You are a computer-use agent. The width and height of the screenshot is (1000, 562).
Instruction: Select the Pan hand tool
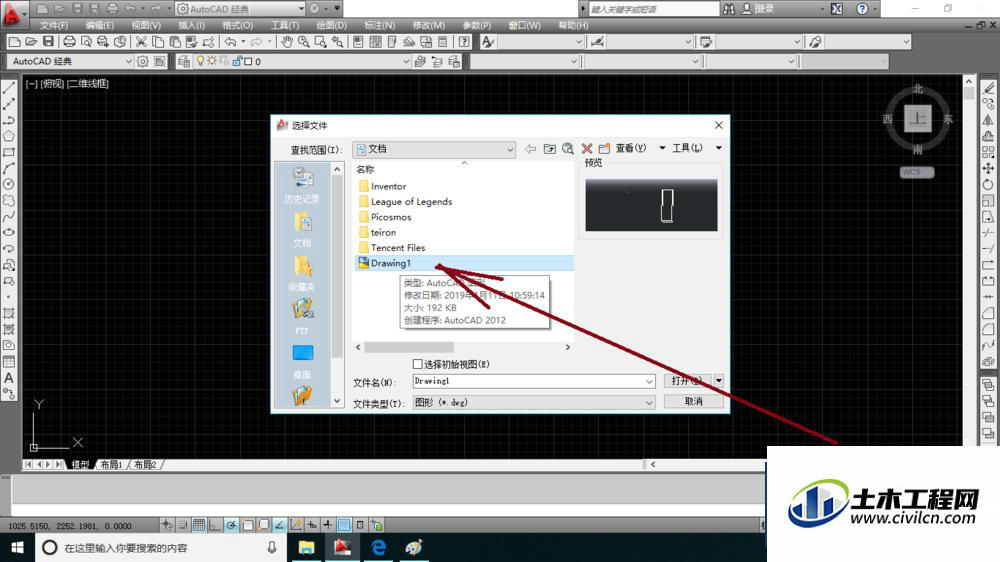[287, 42]
